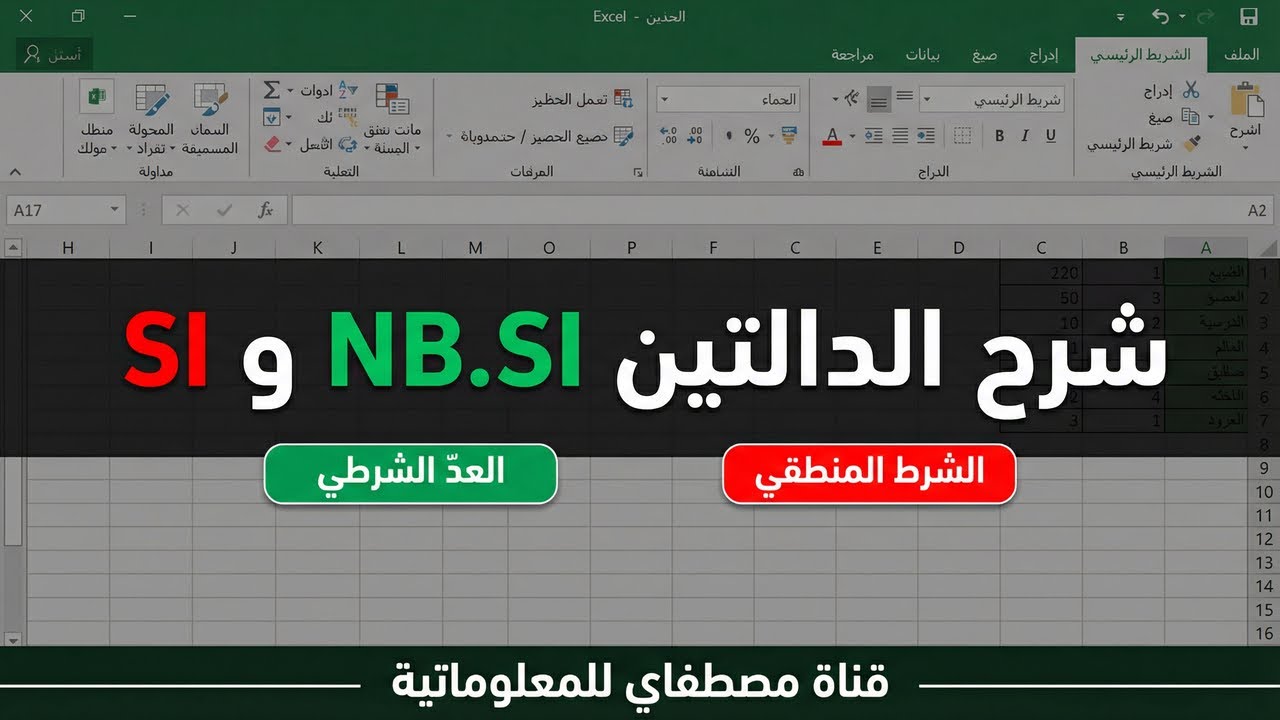Click the Format as Table icon
This screenshot has width=1280, height=720.
point(624,136)
